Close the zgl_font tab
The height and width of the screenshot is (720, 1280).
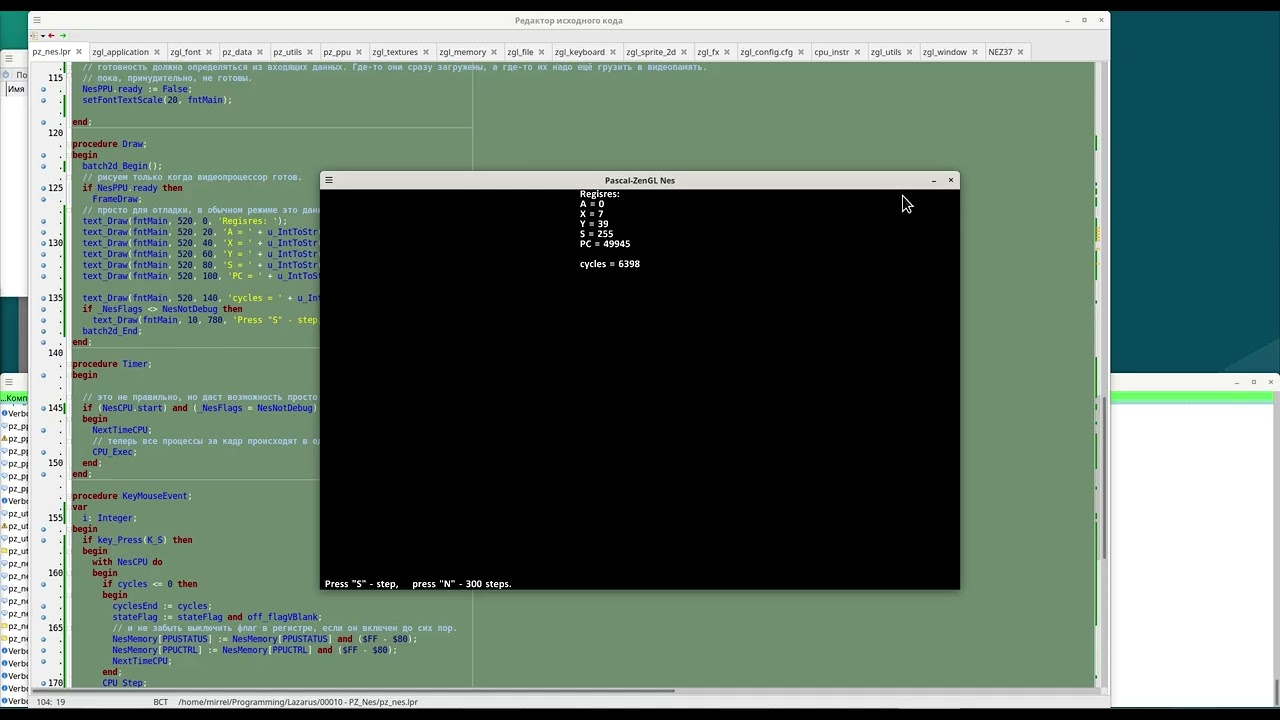point(210,52)
